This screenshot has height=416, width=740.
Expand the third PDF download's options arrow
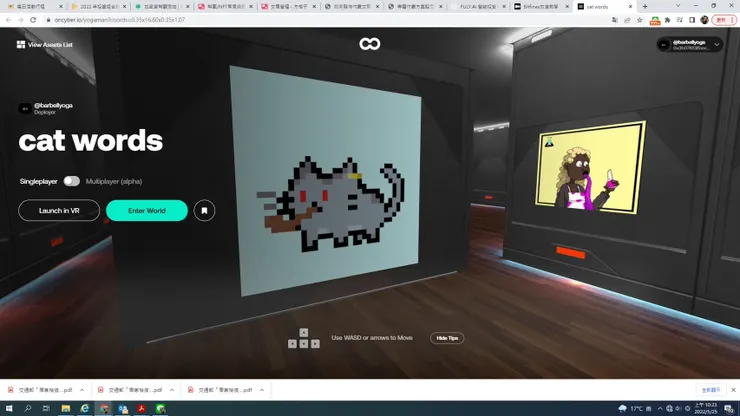click(262, 390)
